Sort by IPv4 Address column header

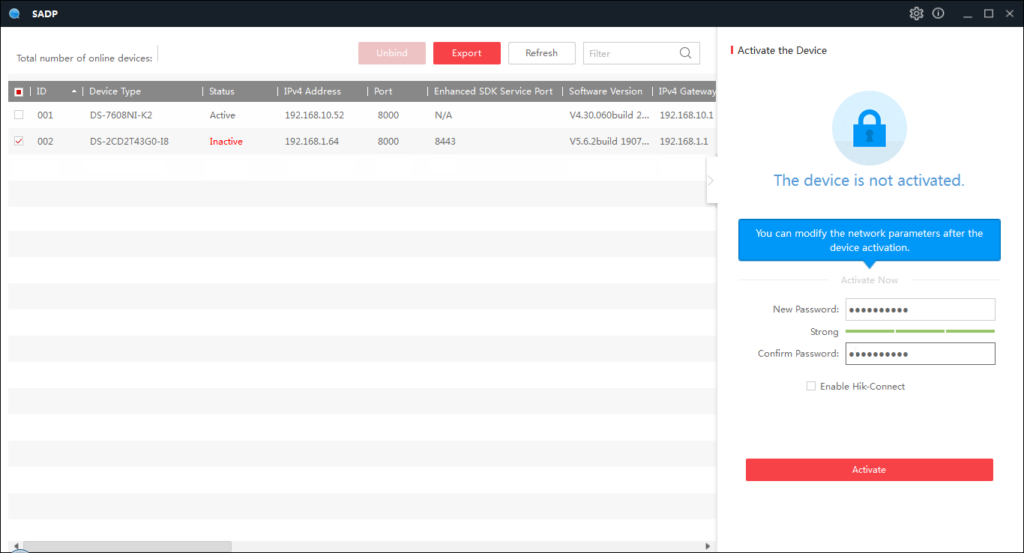pos(312,91)
